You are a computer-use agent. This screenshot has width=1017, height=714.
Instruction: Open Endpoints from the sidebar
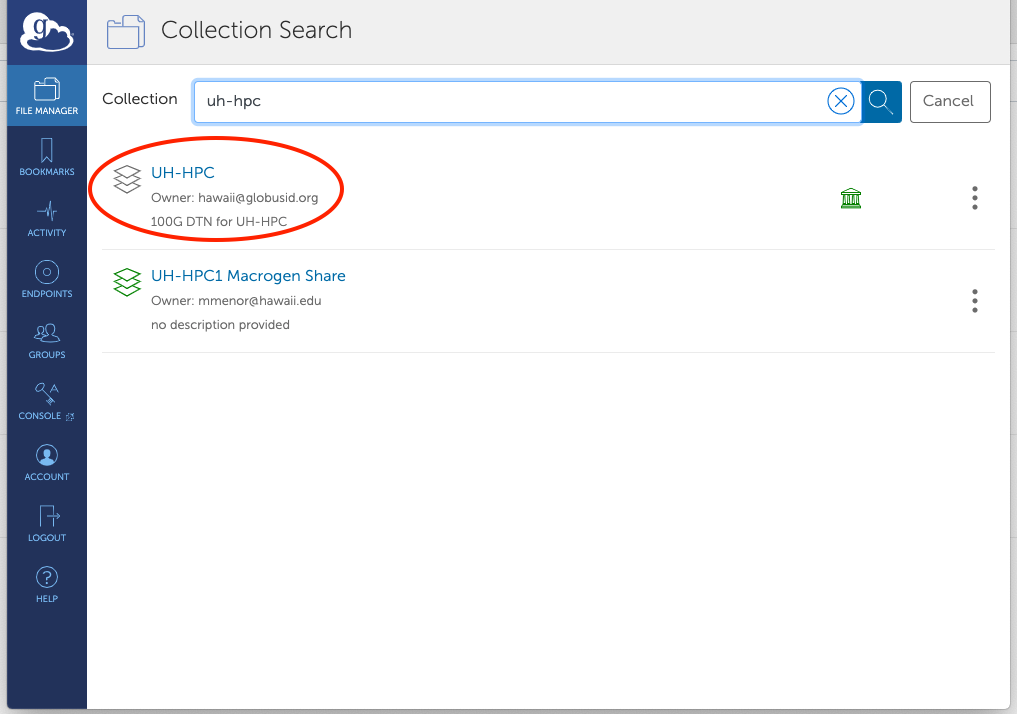pyautogui.click(x=47, y=280)
